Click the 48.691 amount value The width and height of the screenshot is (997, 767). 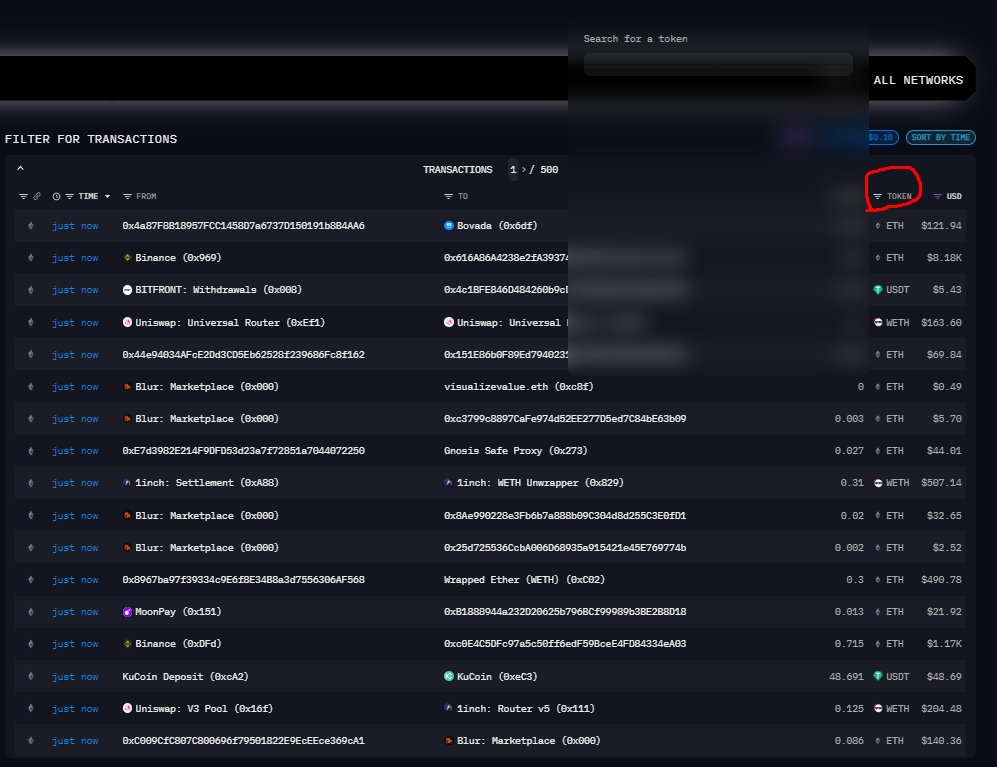click(846, 676)
